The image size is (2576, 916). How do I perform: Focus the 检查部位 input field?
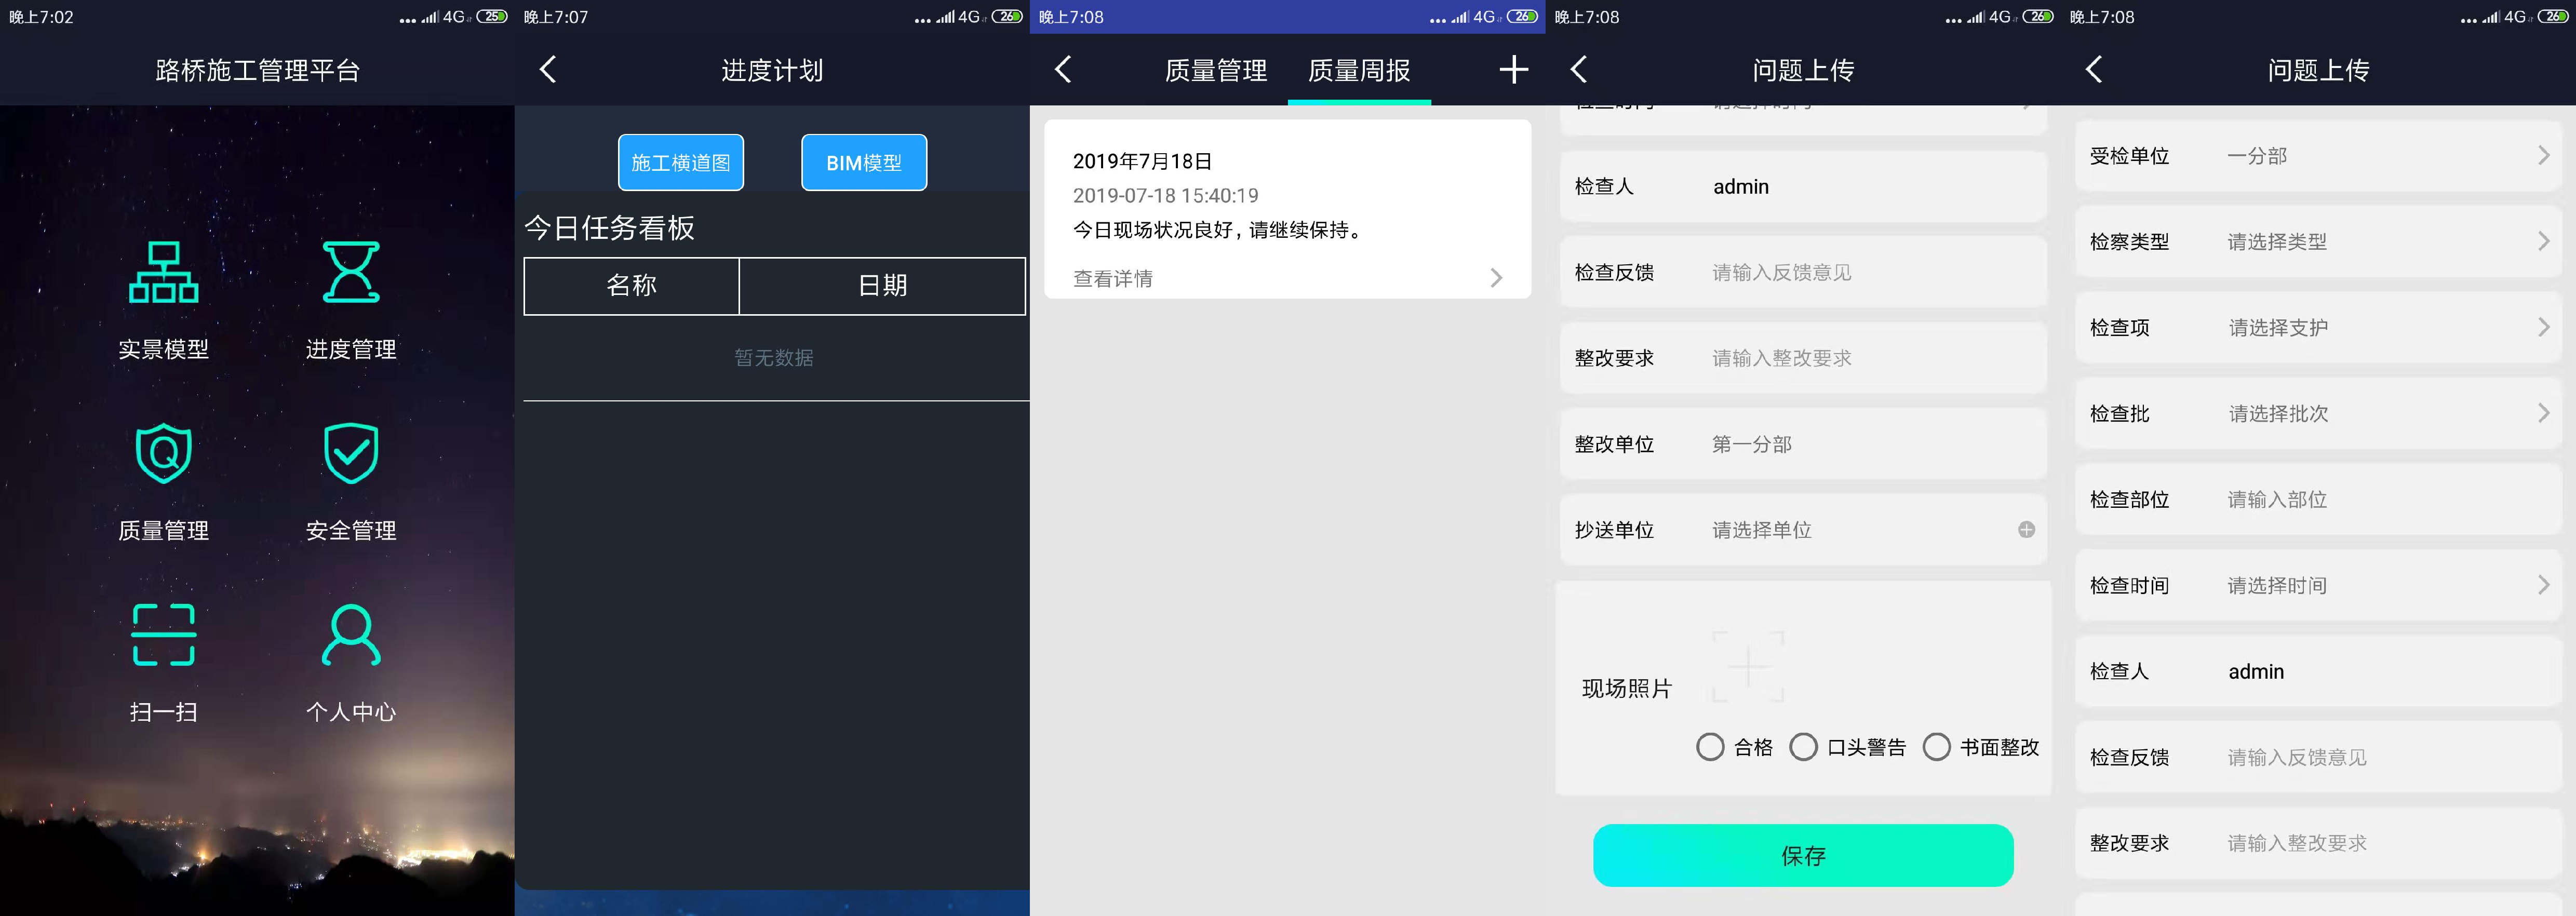(x=2318, y=500)
